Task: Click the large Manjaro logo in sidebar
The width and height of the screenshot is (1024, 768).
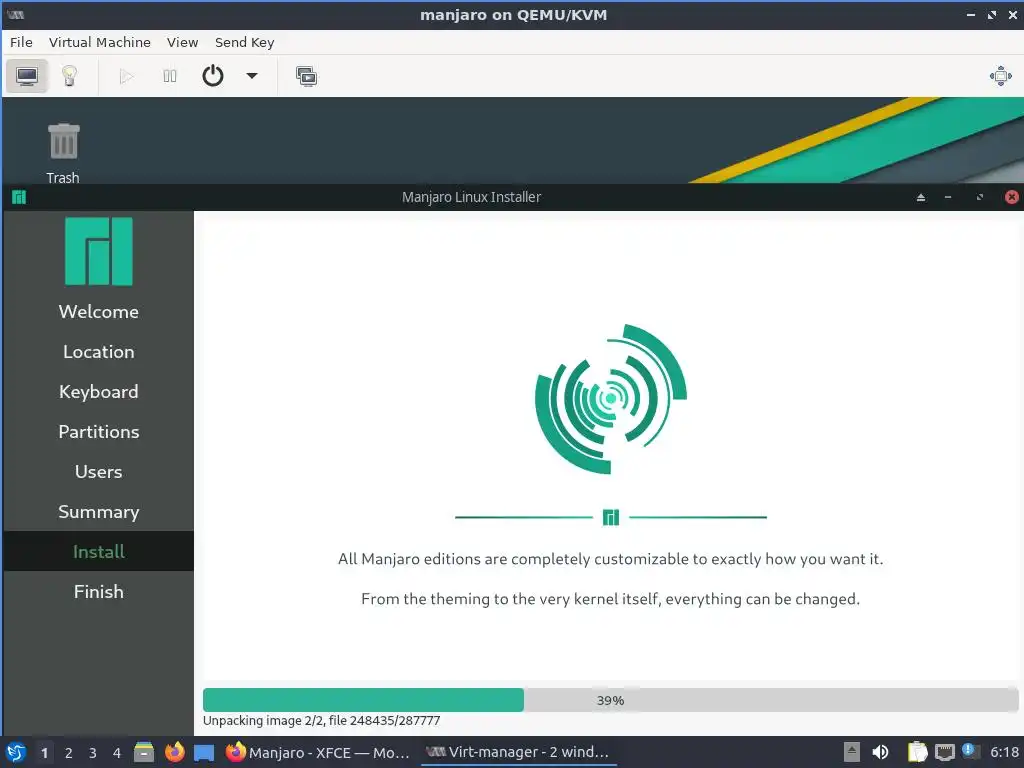Action: point(99,251)
